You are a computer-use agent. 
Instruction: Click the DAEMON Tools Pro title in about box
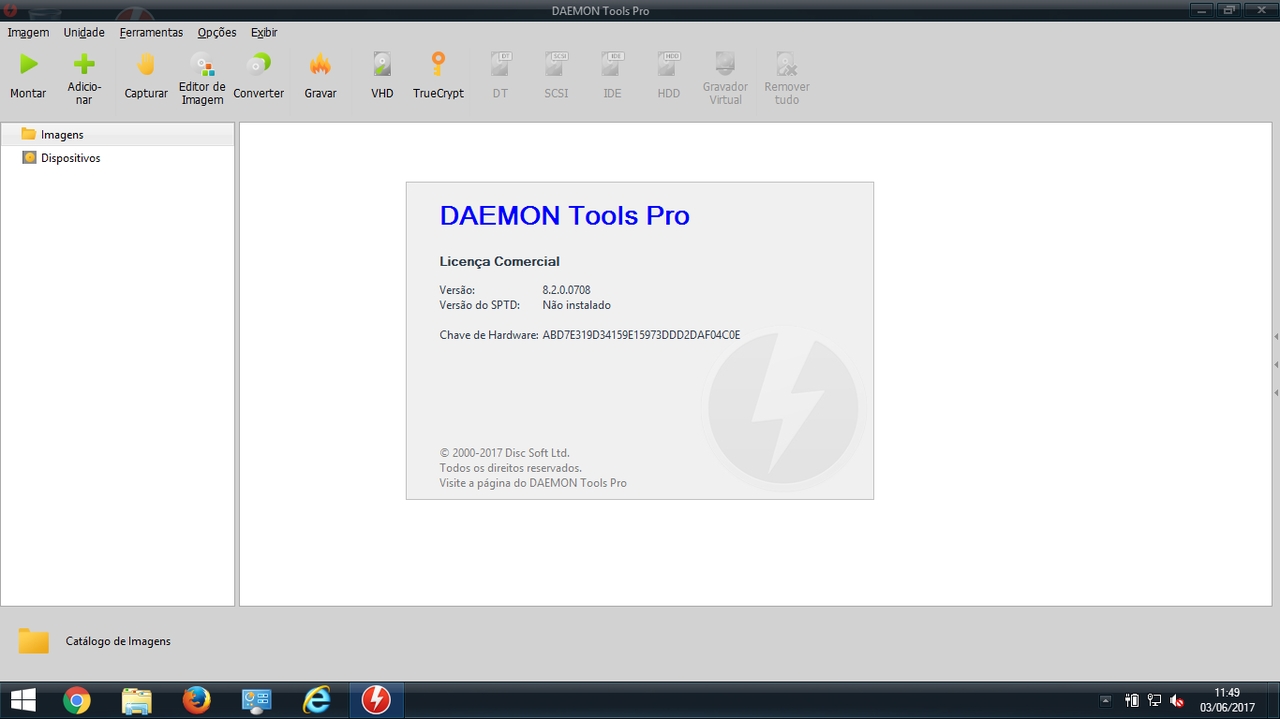[564, 215]
